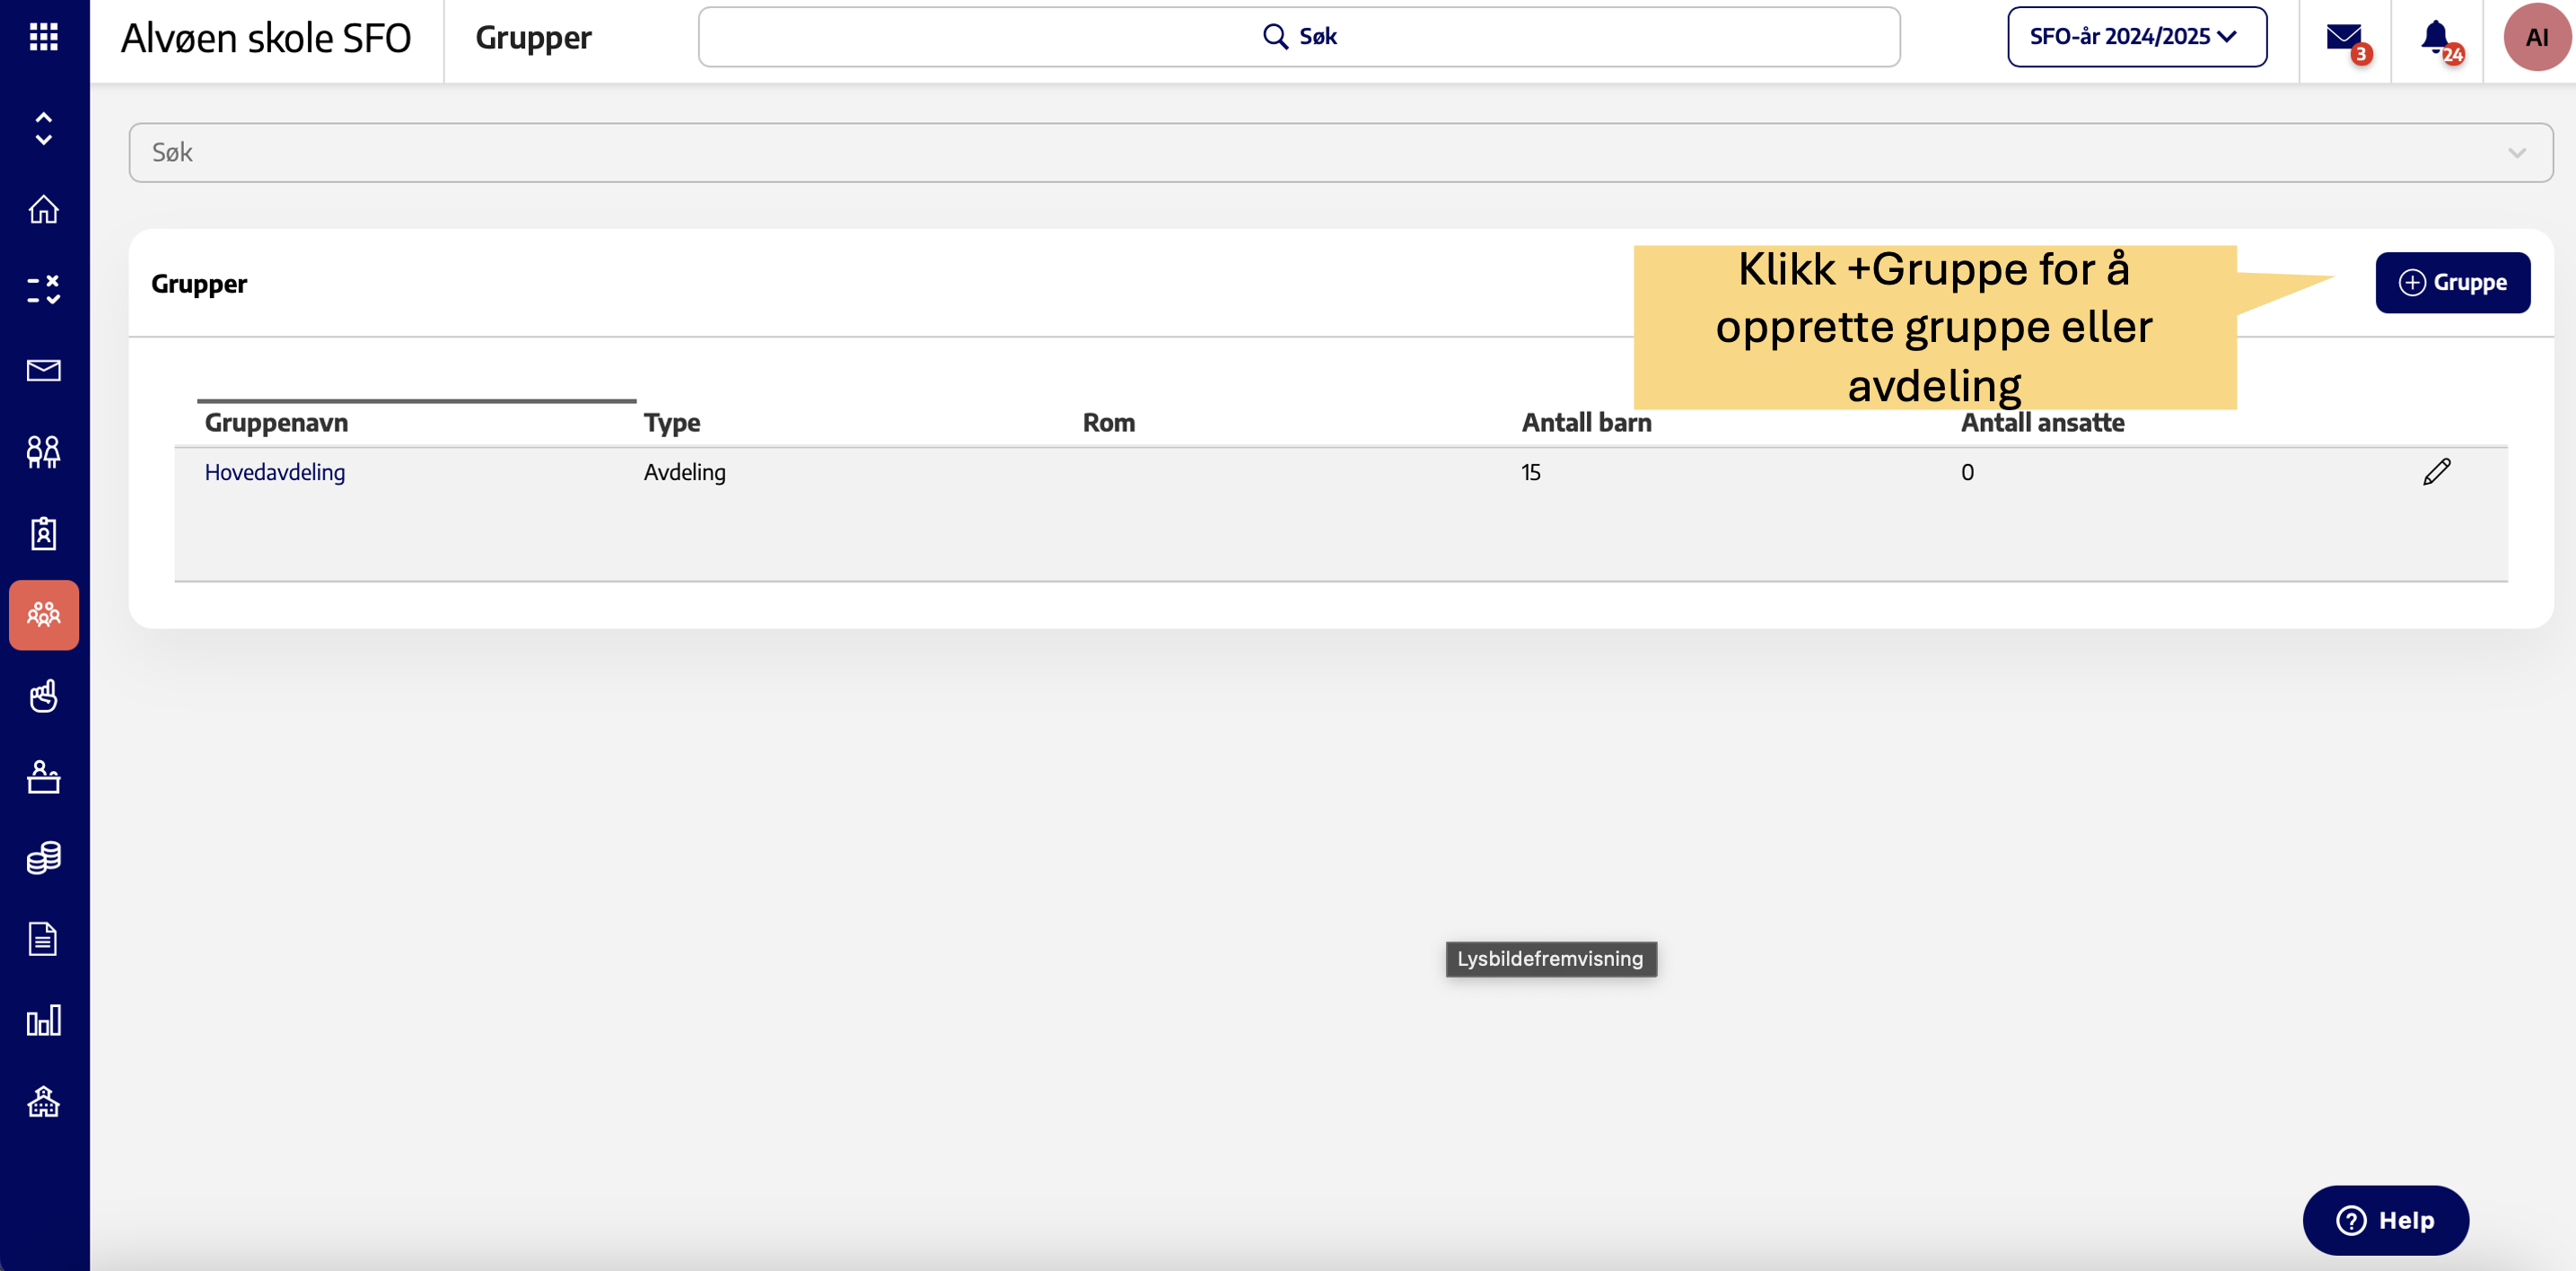This screenshot has height=1271, width=2576.
Task: Go to Home icon in sidebar
Action: coord(43,209)
